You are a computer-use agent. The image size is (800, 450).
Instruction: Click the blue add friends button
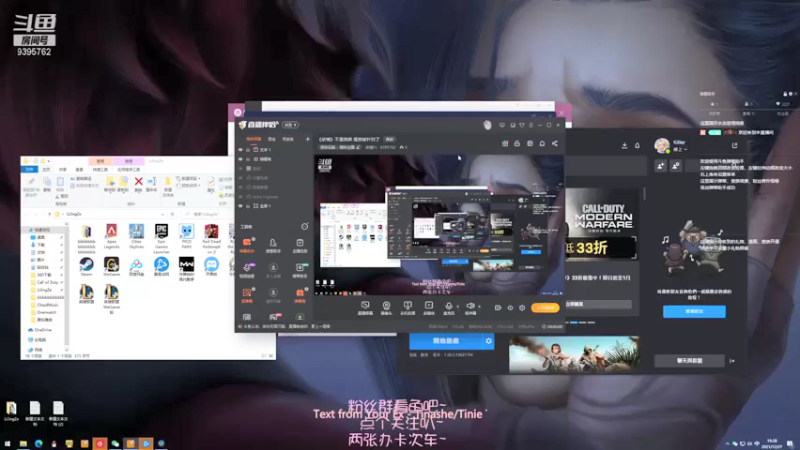point(694,311)
